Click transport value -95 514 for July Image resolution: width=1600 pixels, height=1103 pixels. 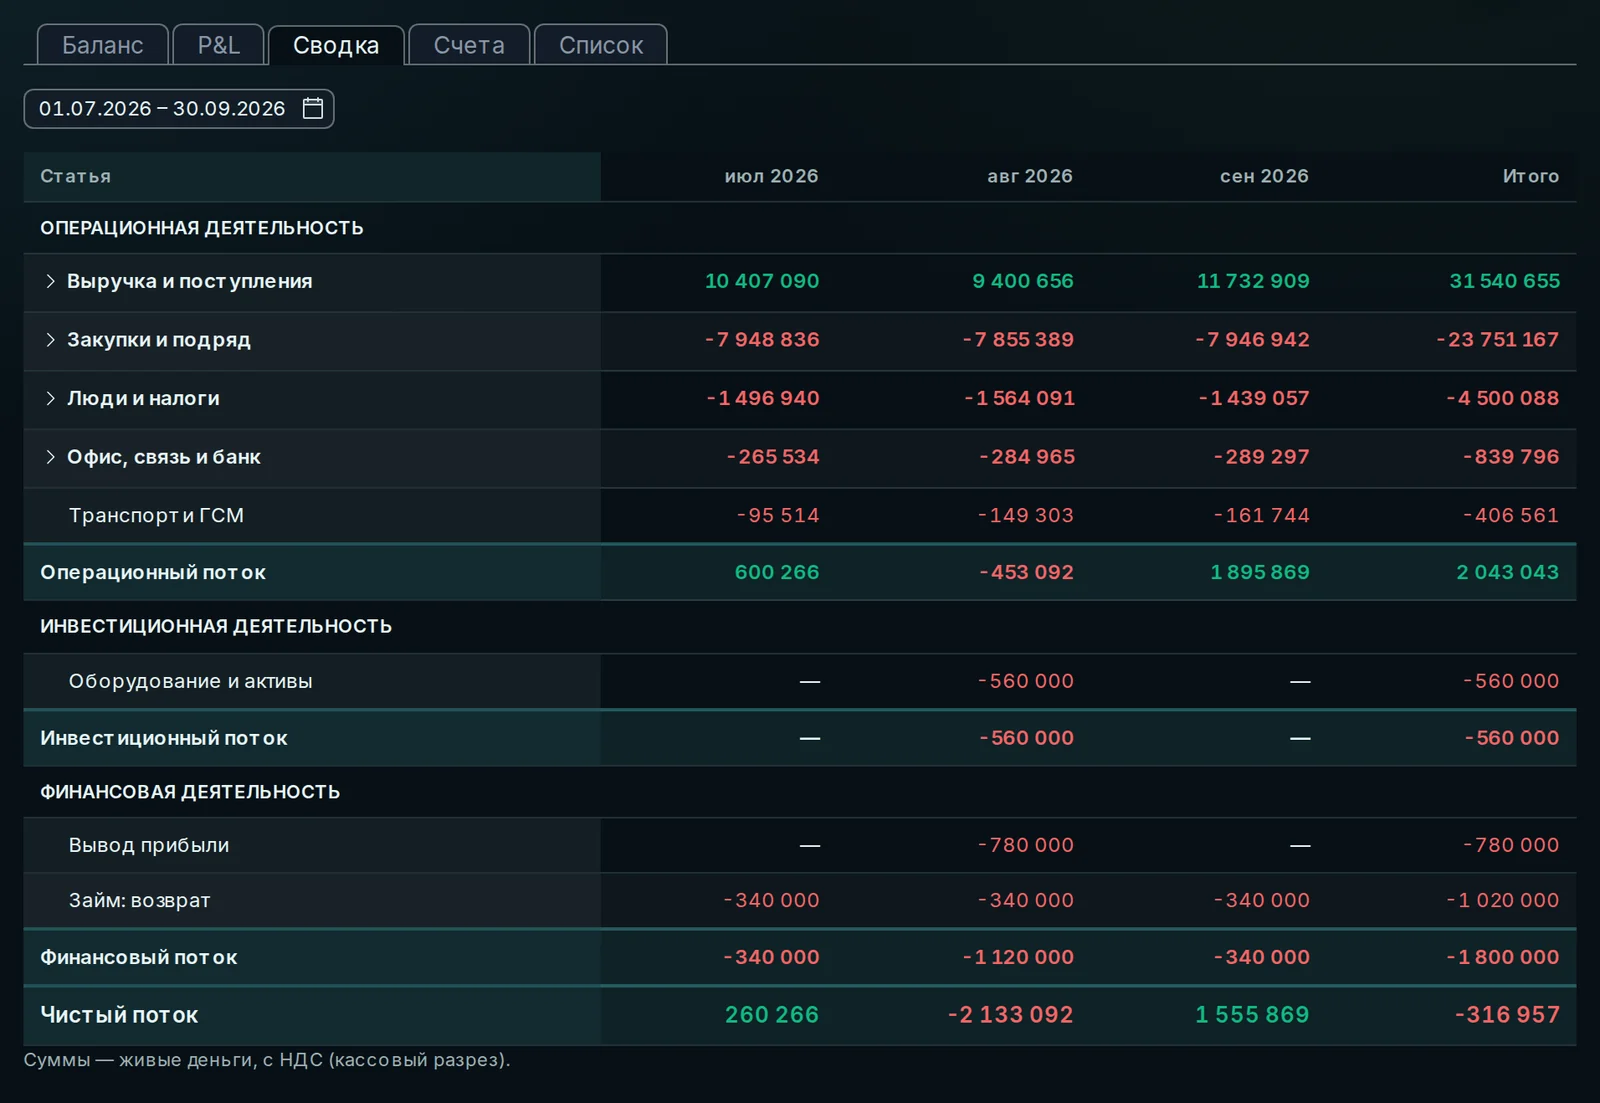pyautogui.click(x=778, y=515)
